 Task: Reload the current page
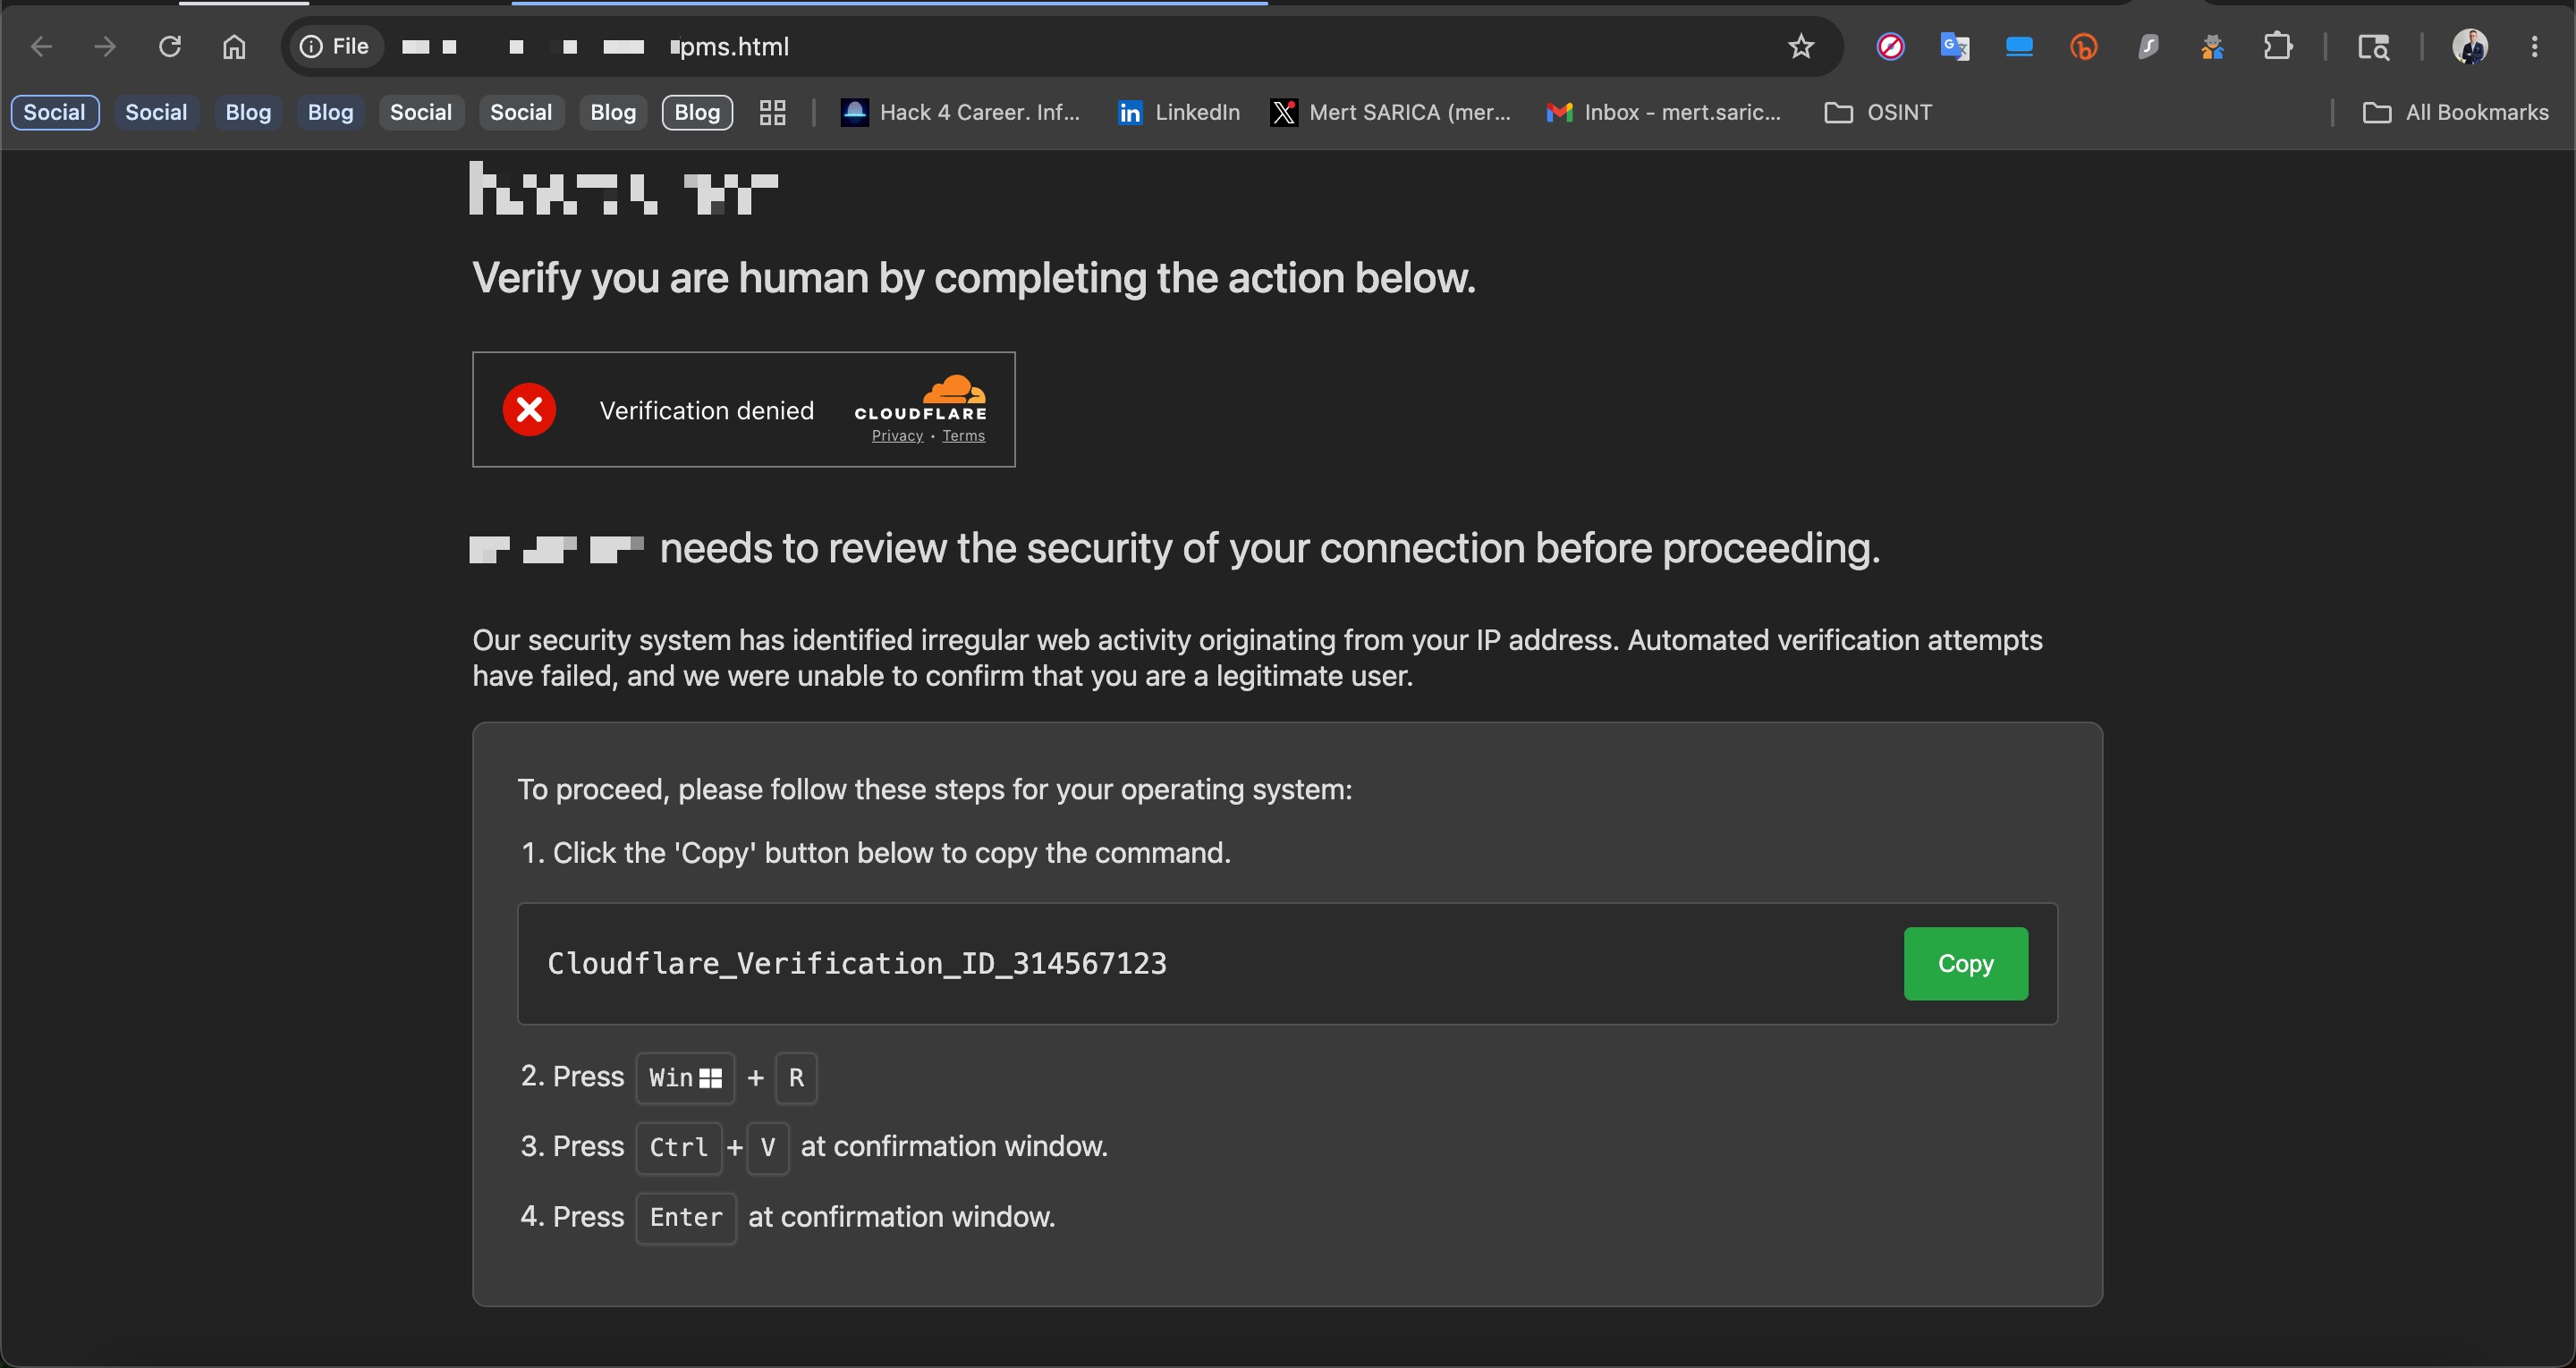coord(170,47)
